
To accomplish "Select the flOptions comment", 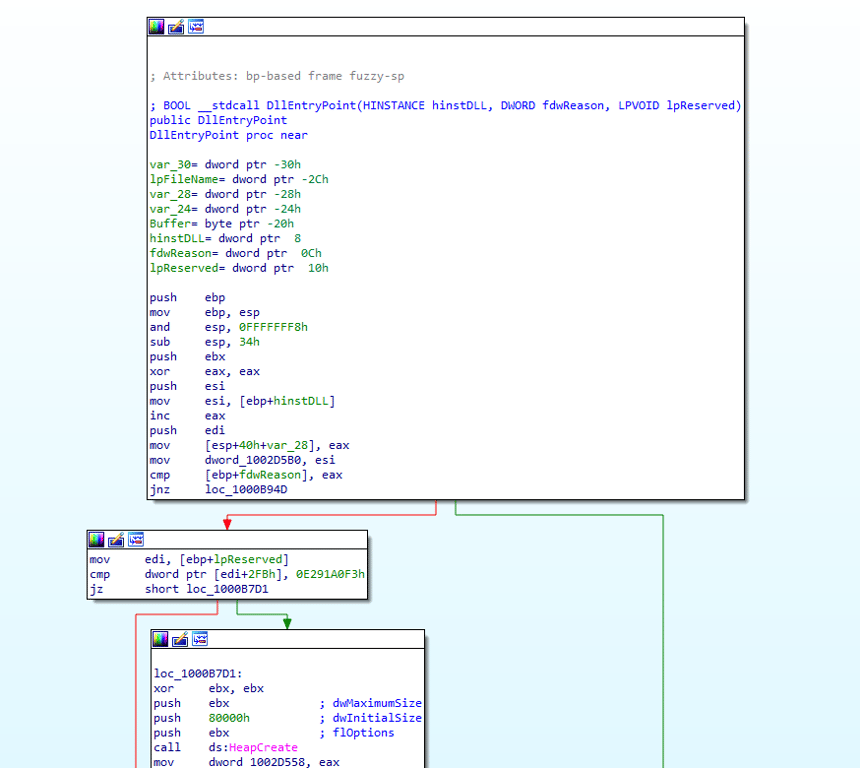I will pos(357,733).
